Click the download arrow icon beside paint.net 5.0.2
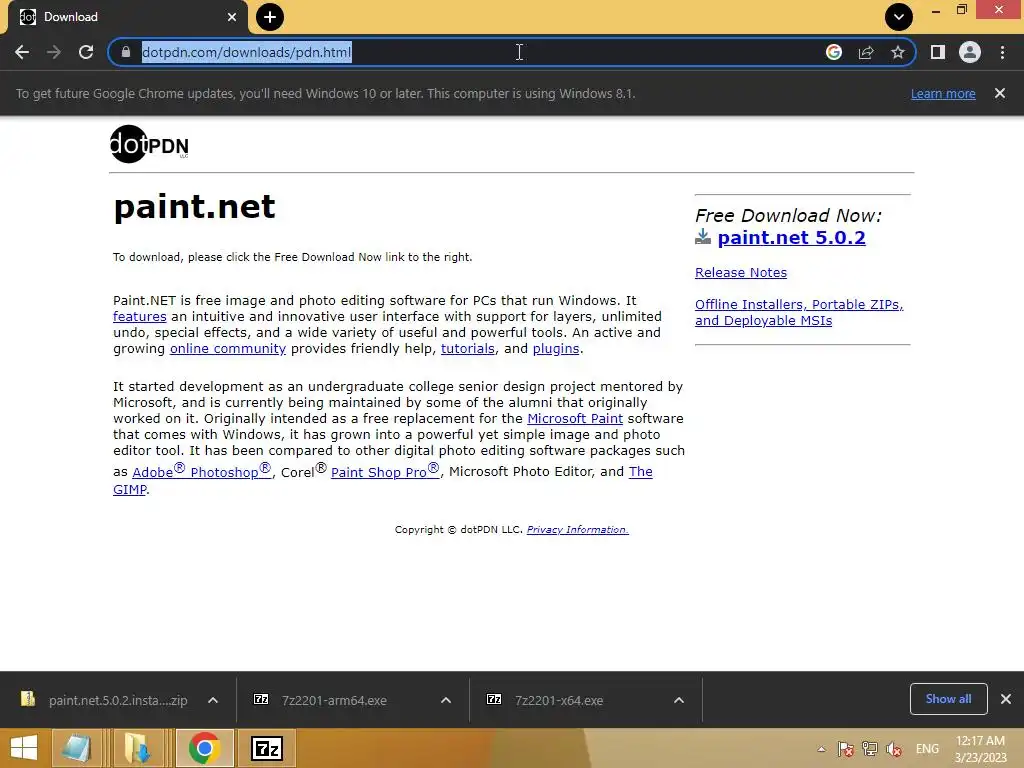This screenshot has width=1024, height=768. pos(703,236)
